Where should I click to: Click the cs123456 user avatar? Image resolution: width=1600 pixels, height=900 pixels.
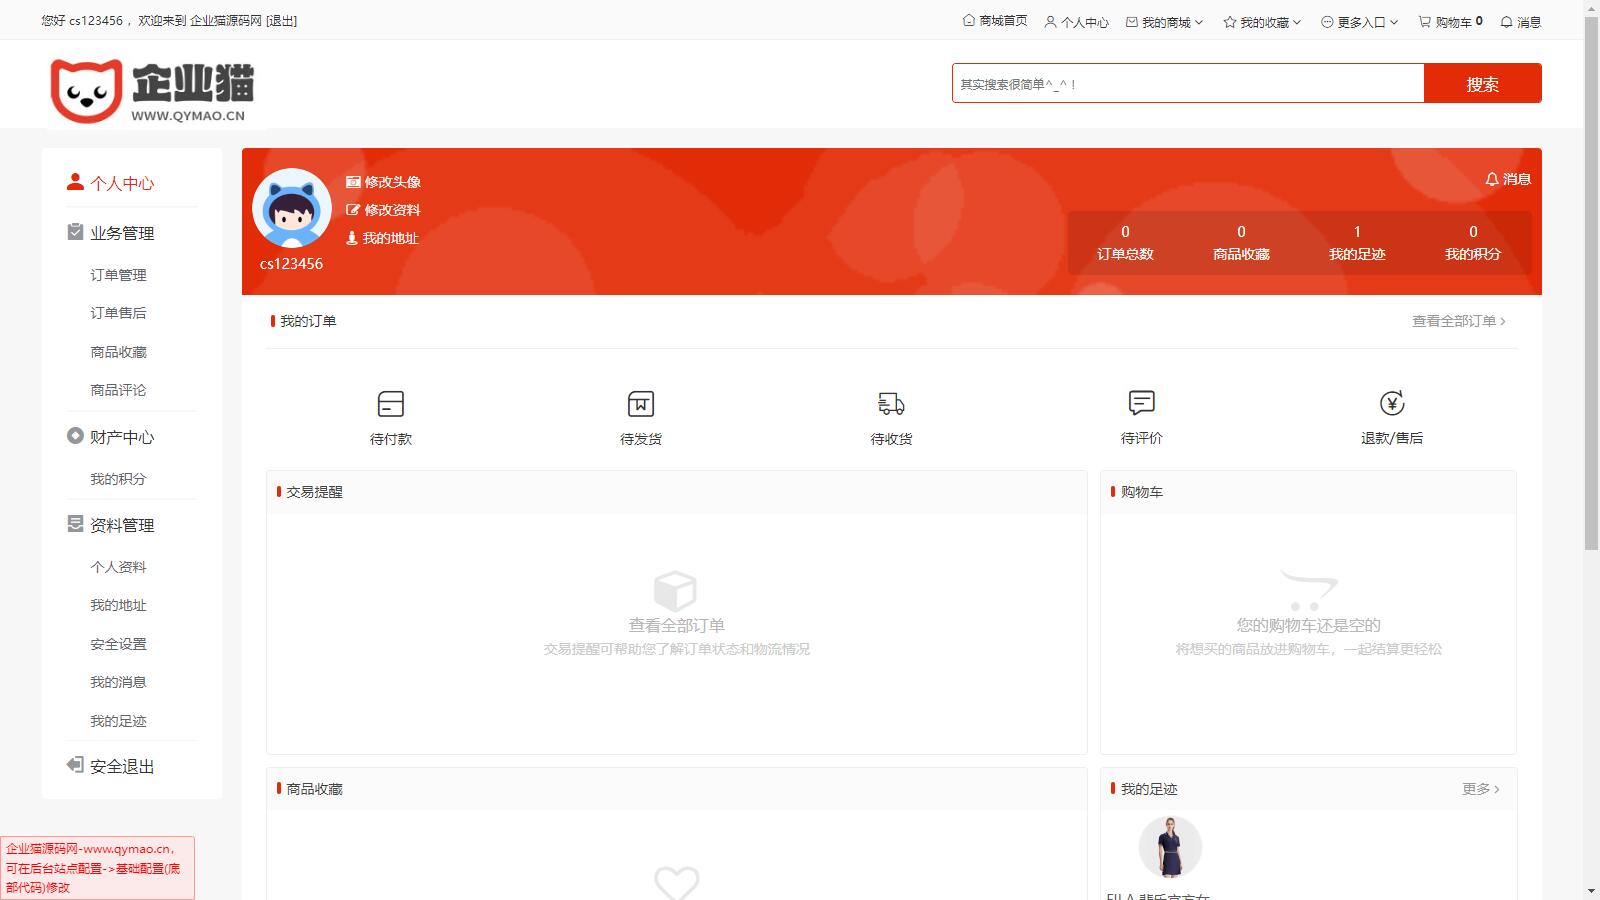[292, 208]
